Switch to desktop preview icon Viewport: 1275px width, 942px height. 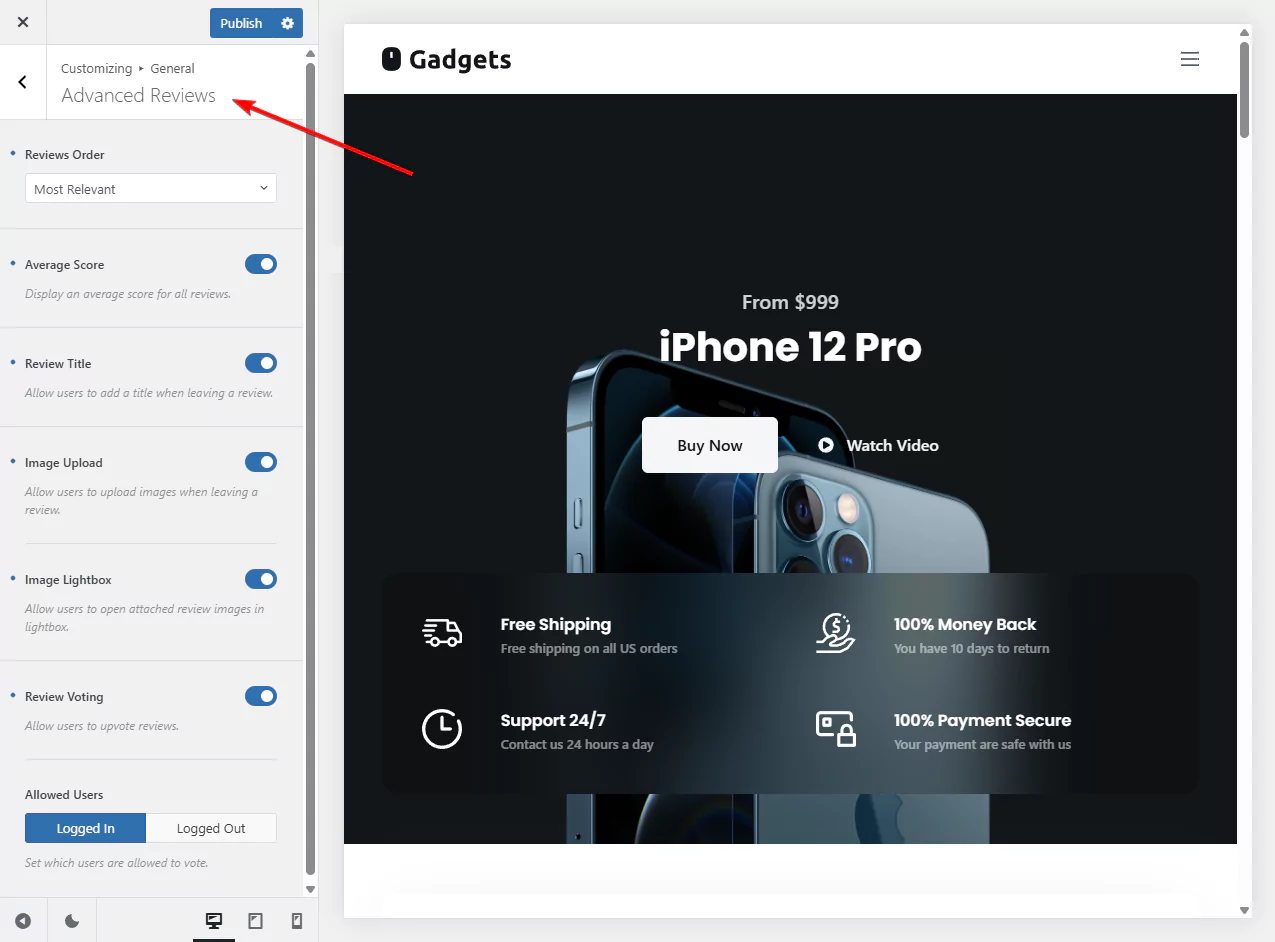click(x=213, y=921)
